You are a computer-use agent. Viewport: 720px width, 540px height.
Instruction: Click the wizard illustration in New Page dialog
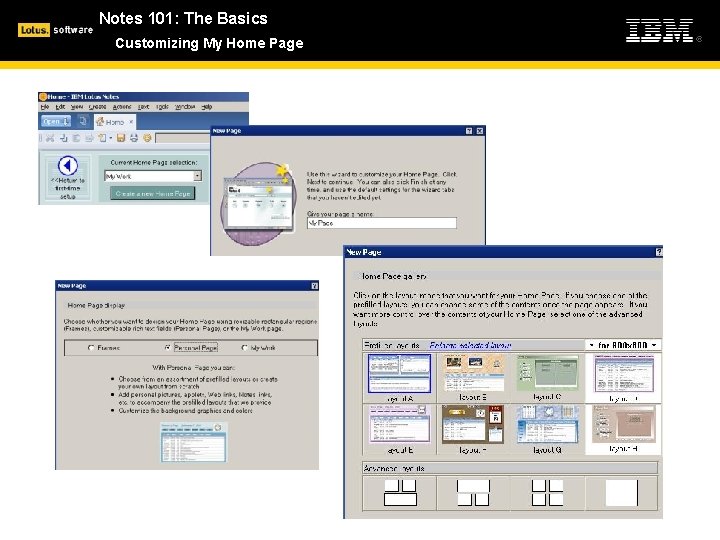258,204
